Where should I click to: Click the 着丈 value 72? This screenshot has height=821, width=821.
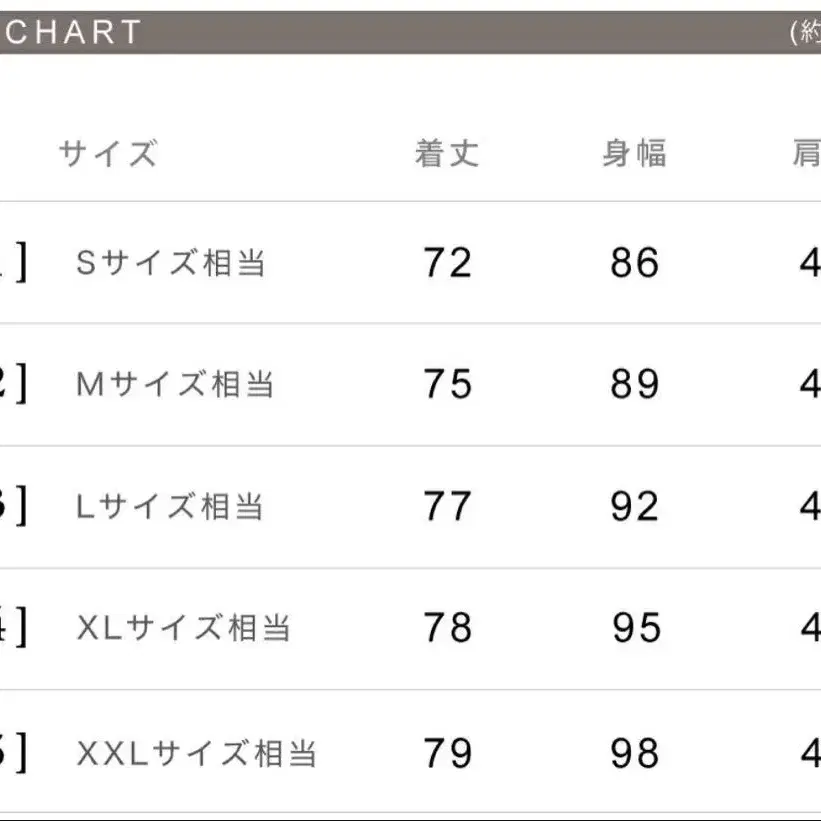tap(447, 263)
